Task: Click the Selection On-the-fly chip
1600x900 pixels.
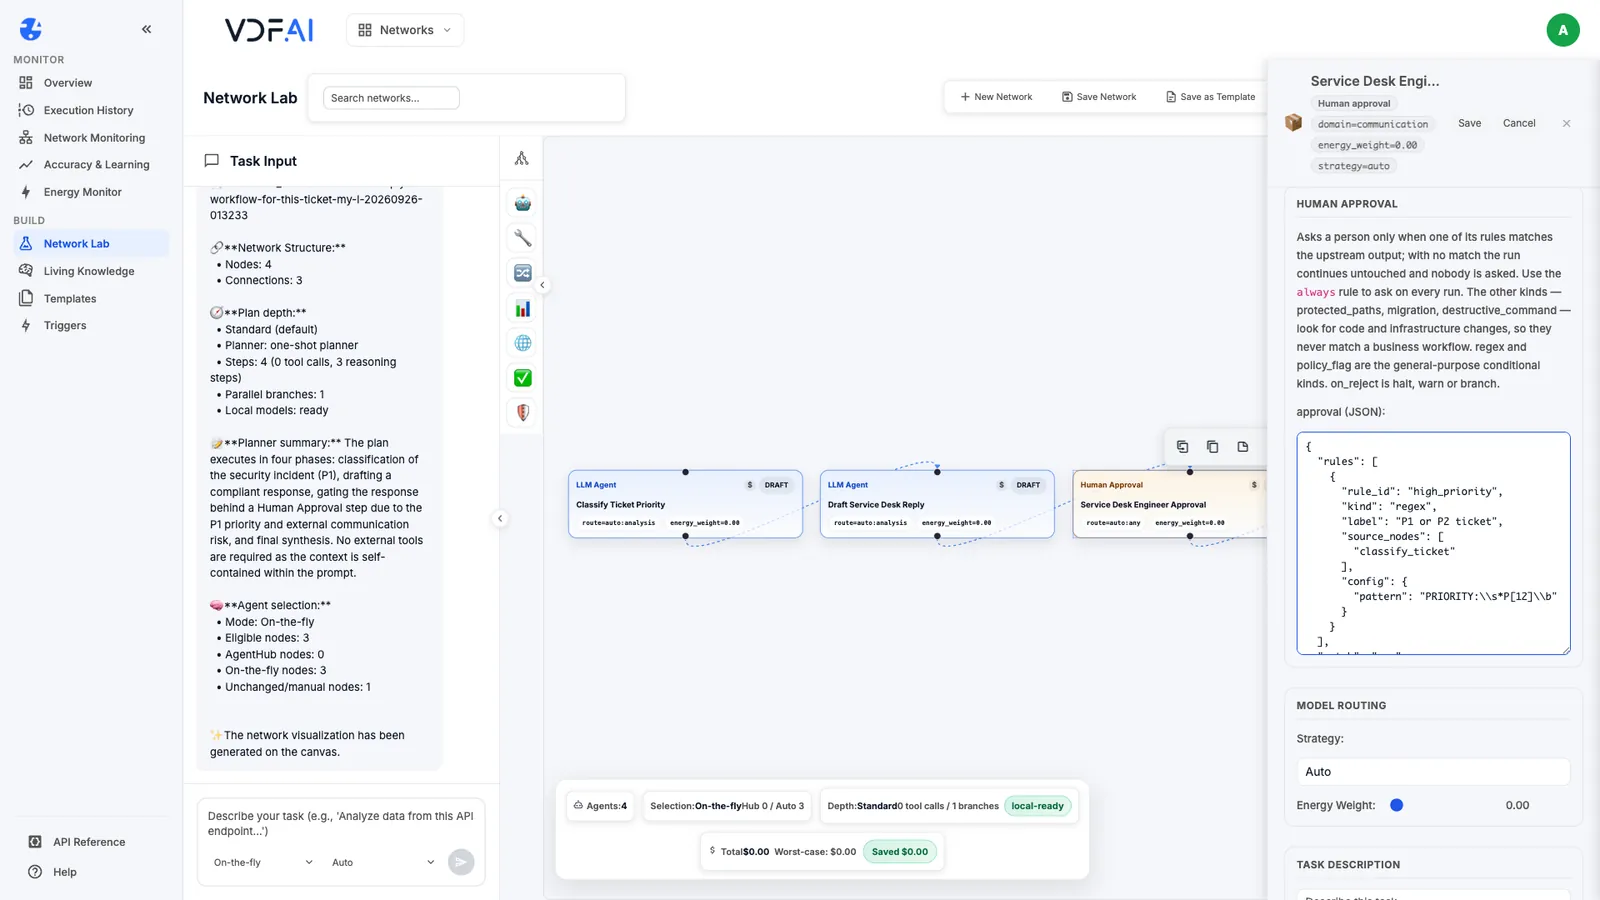Action: [x=727, y=806]
